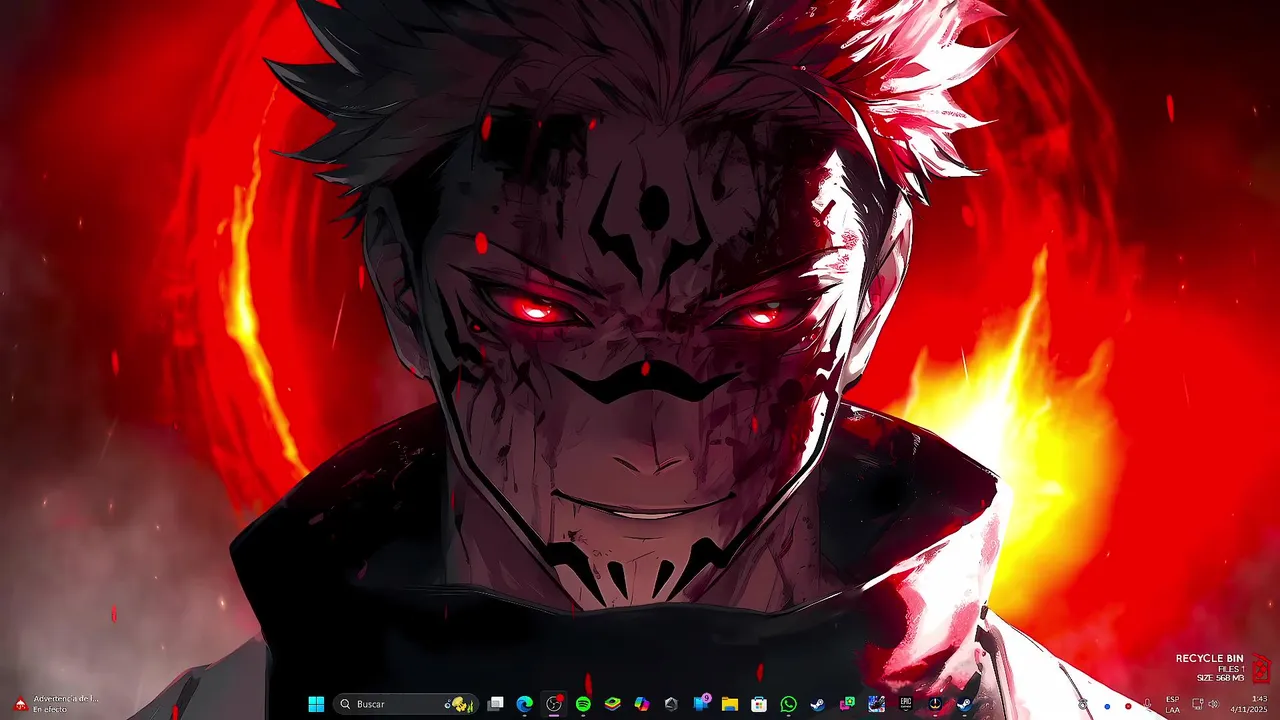1280x720 pixels.
Task: Click the ring-shaped tray icon
Action: [x=1083, y=705]
